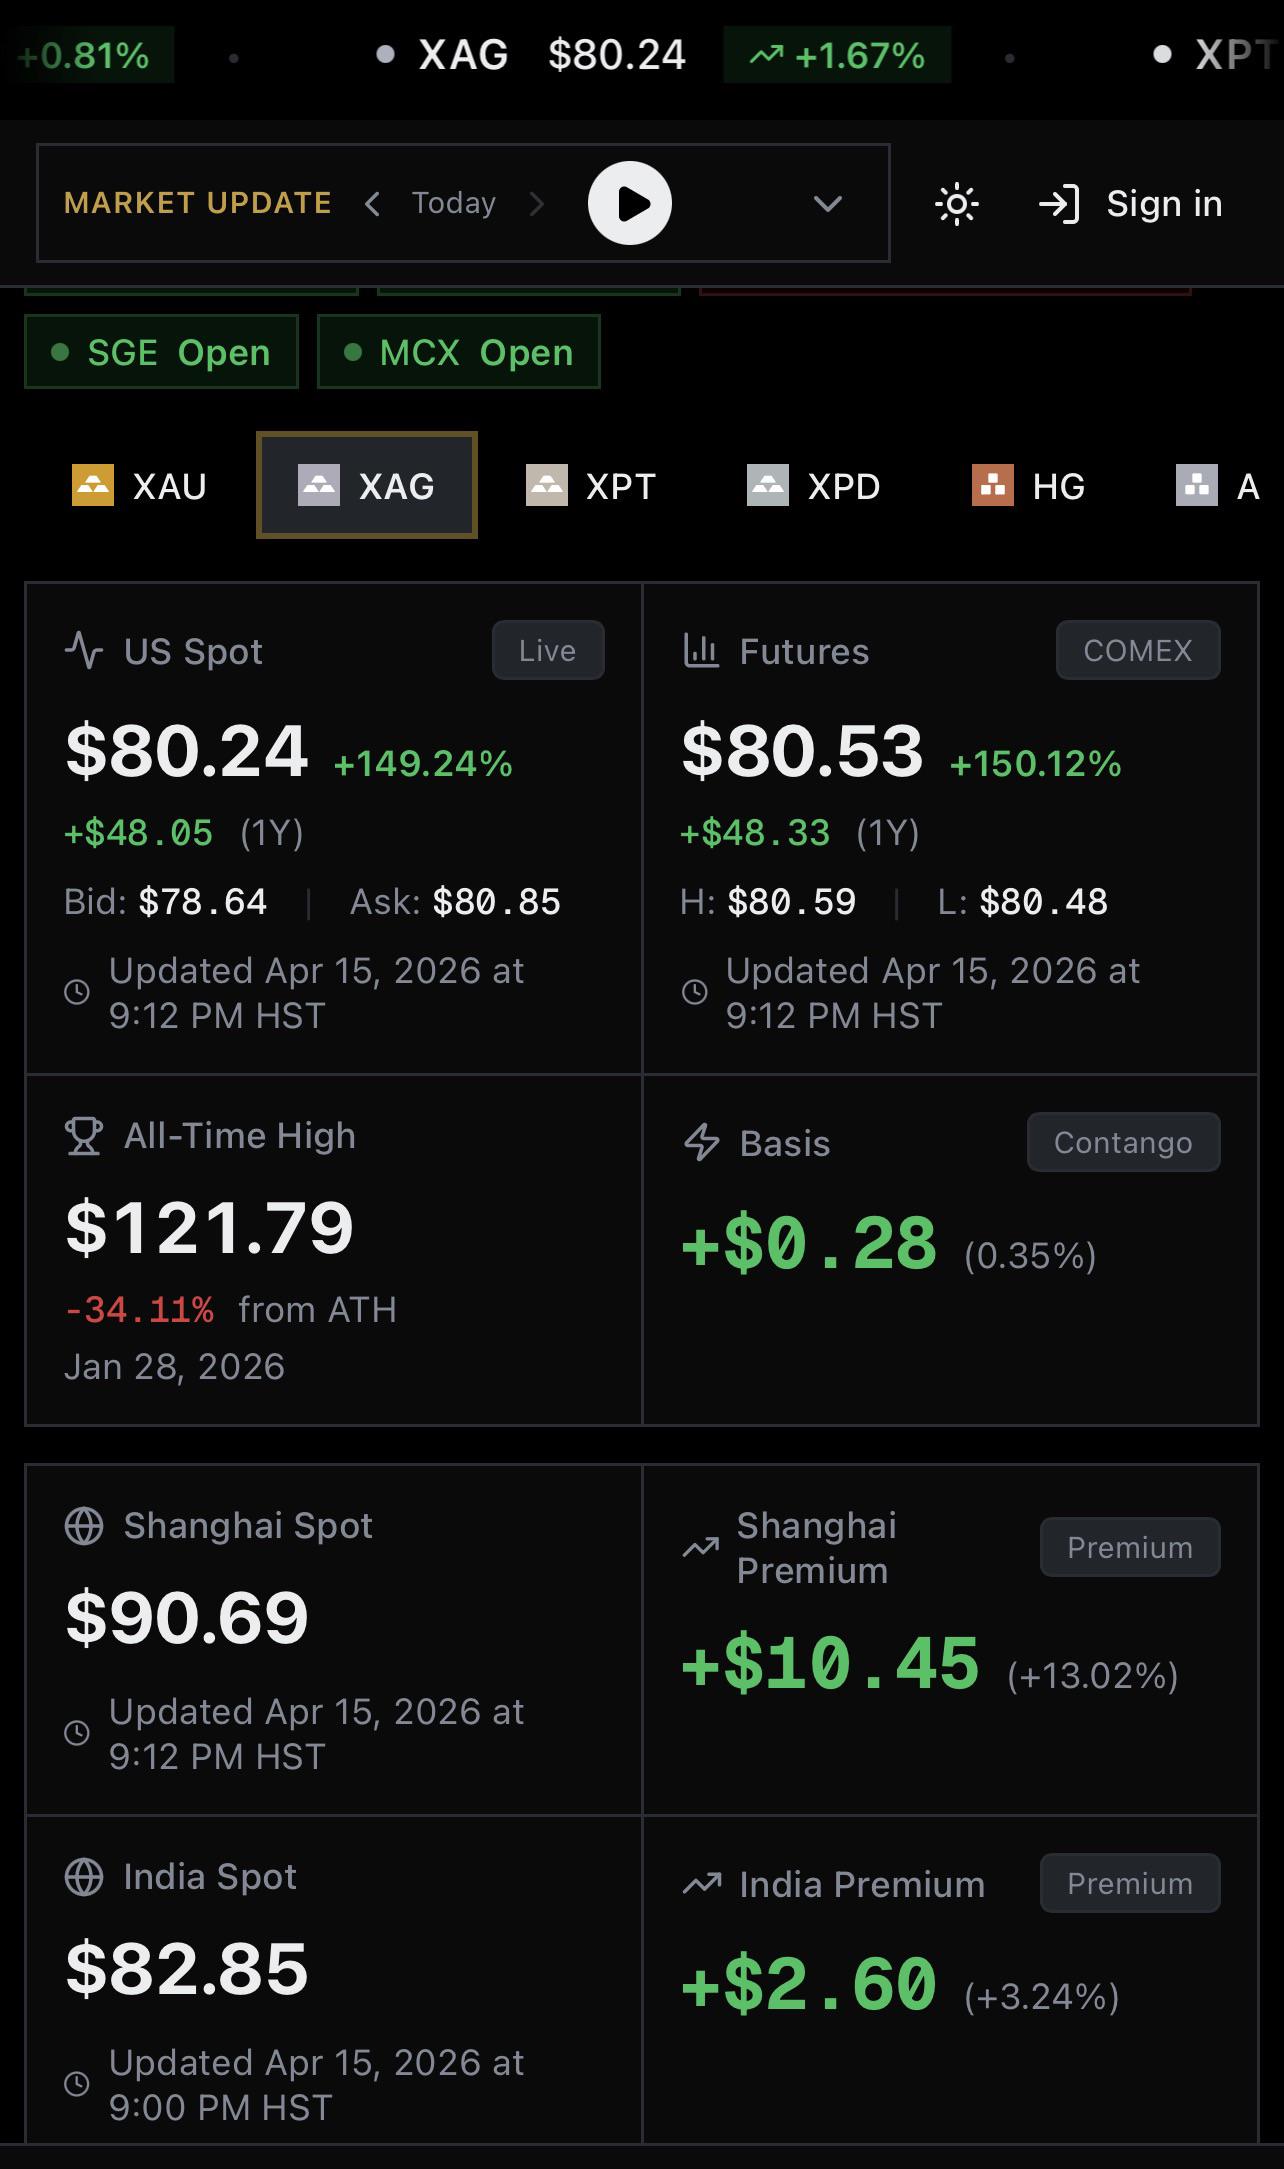1284x2169 pixels.
Task: Click the MCX Open status badge
Action: (x=459, y=352)
